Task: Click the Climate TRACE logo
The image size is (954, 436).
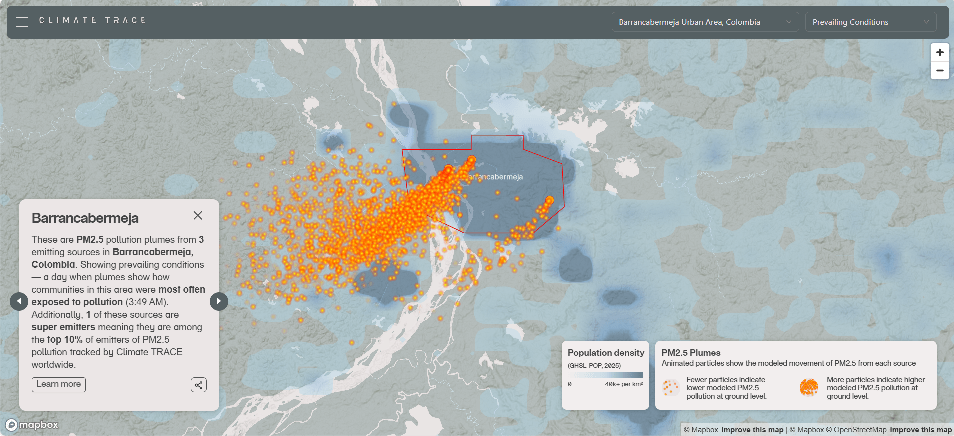Action: 92,21
